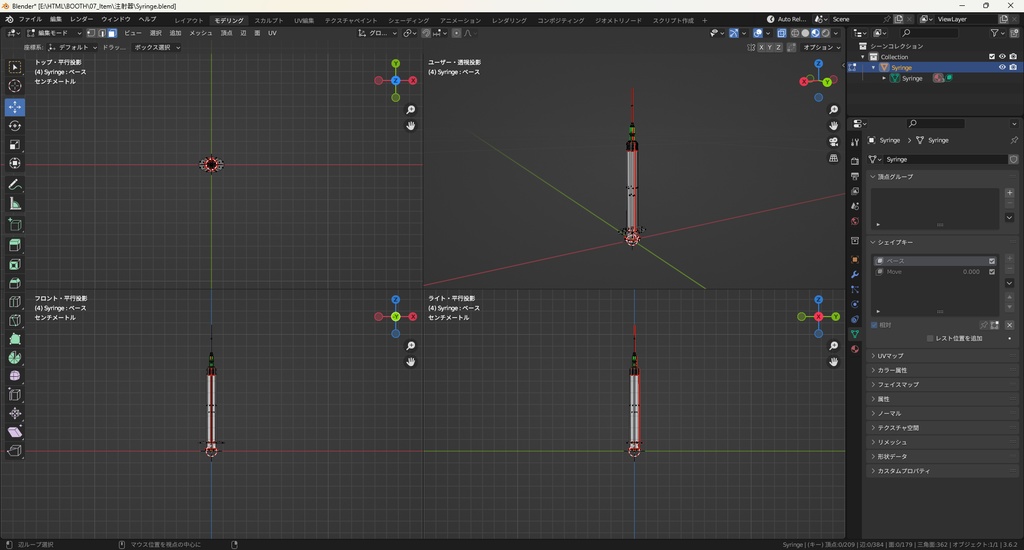Open the ファイル menu
Viewport: 1024px width, 550px height.
click(x=30, y=19)
